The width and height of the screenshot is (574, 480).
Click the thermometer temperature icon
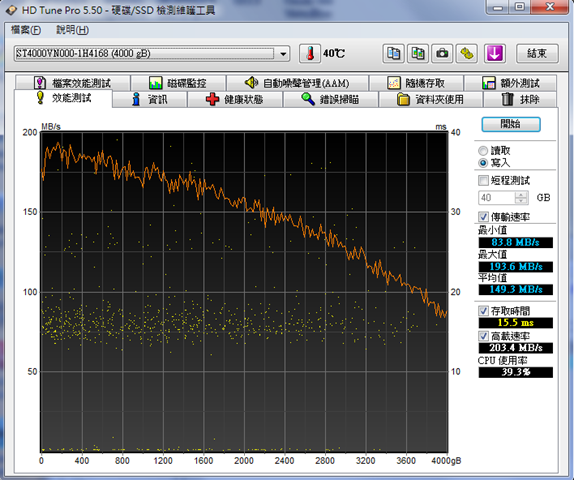pos(310,53)
